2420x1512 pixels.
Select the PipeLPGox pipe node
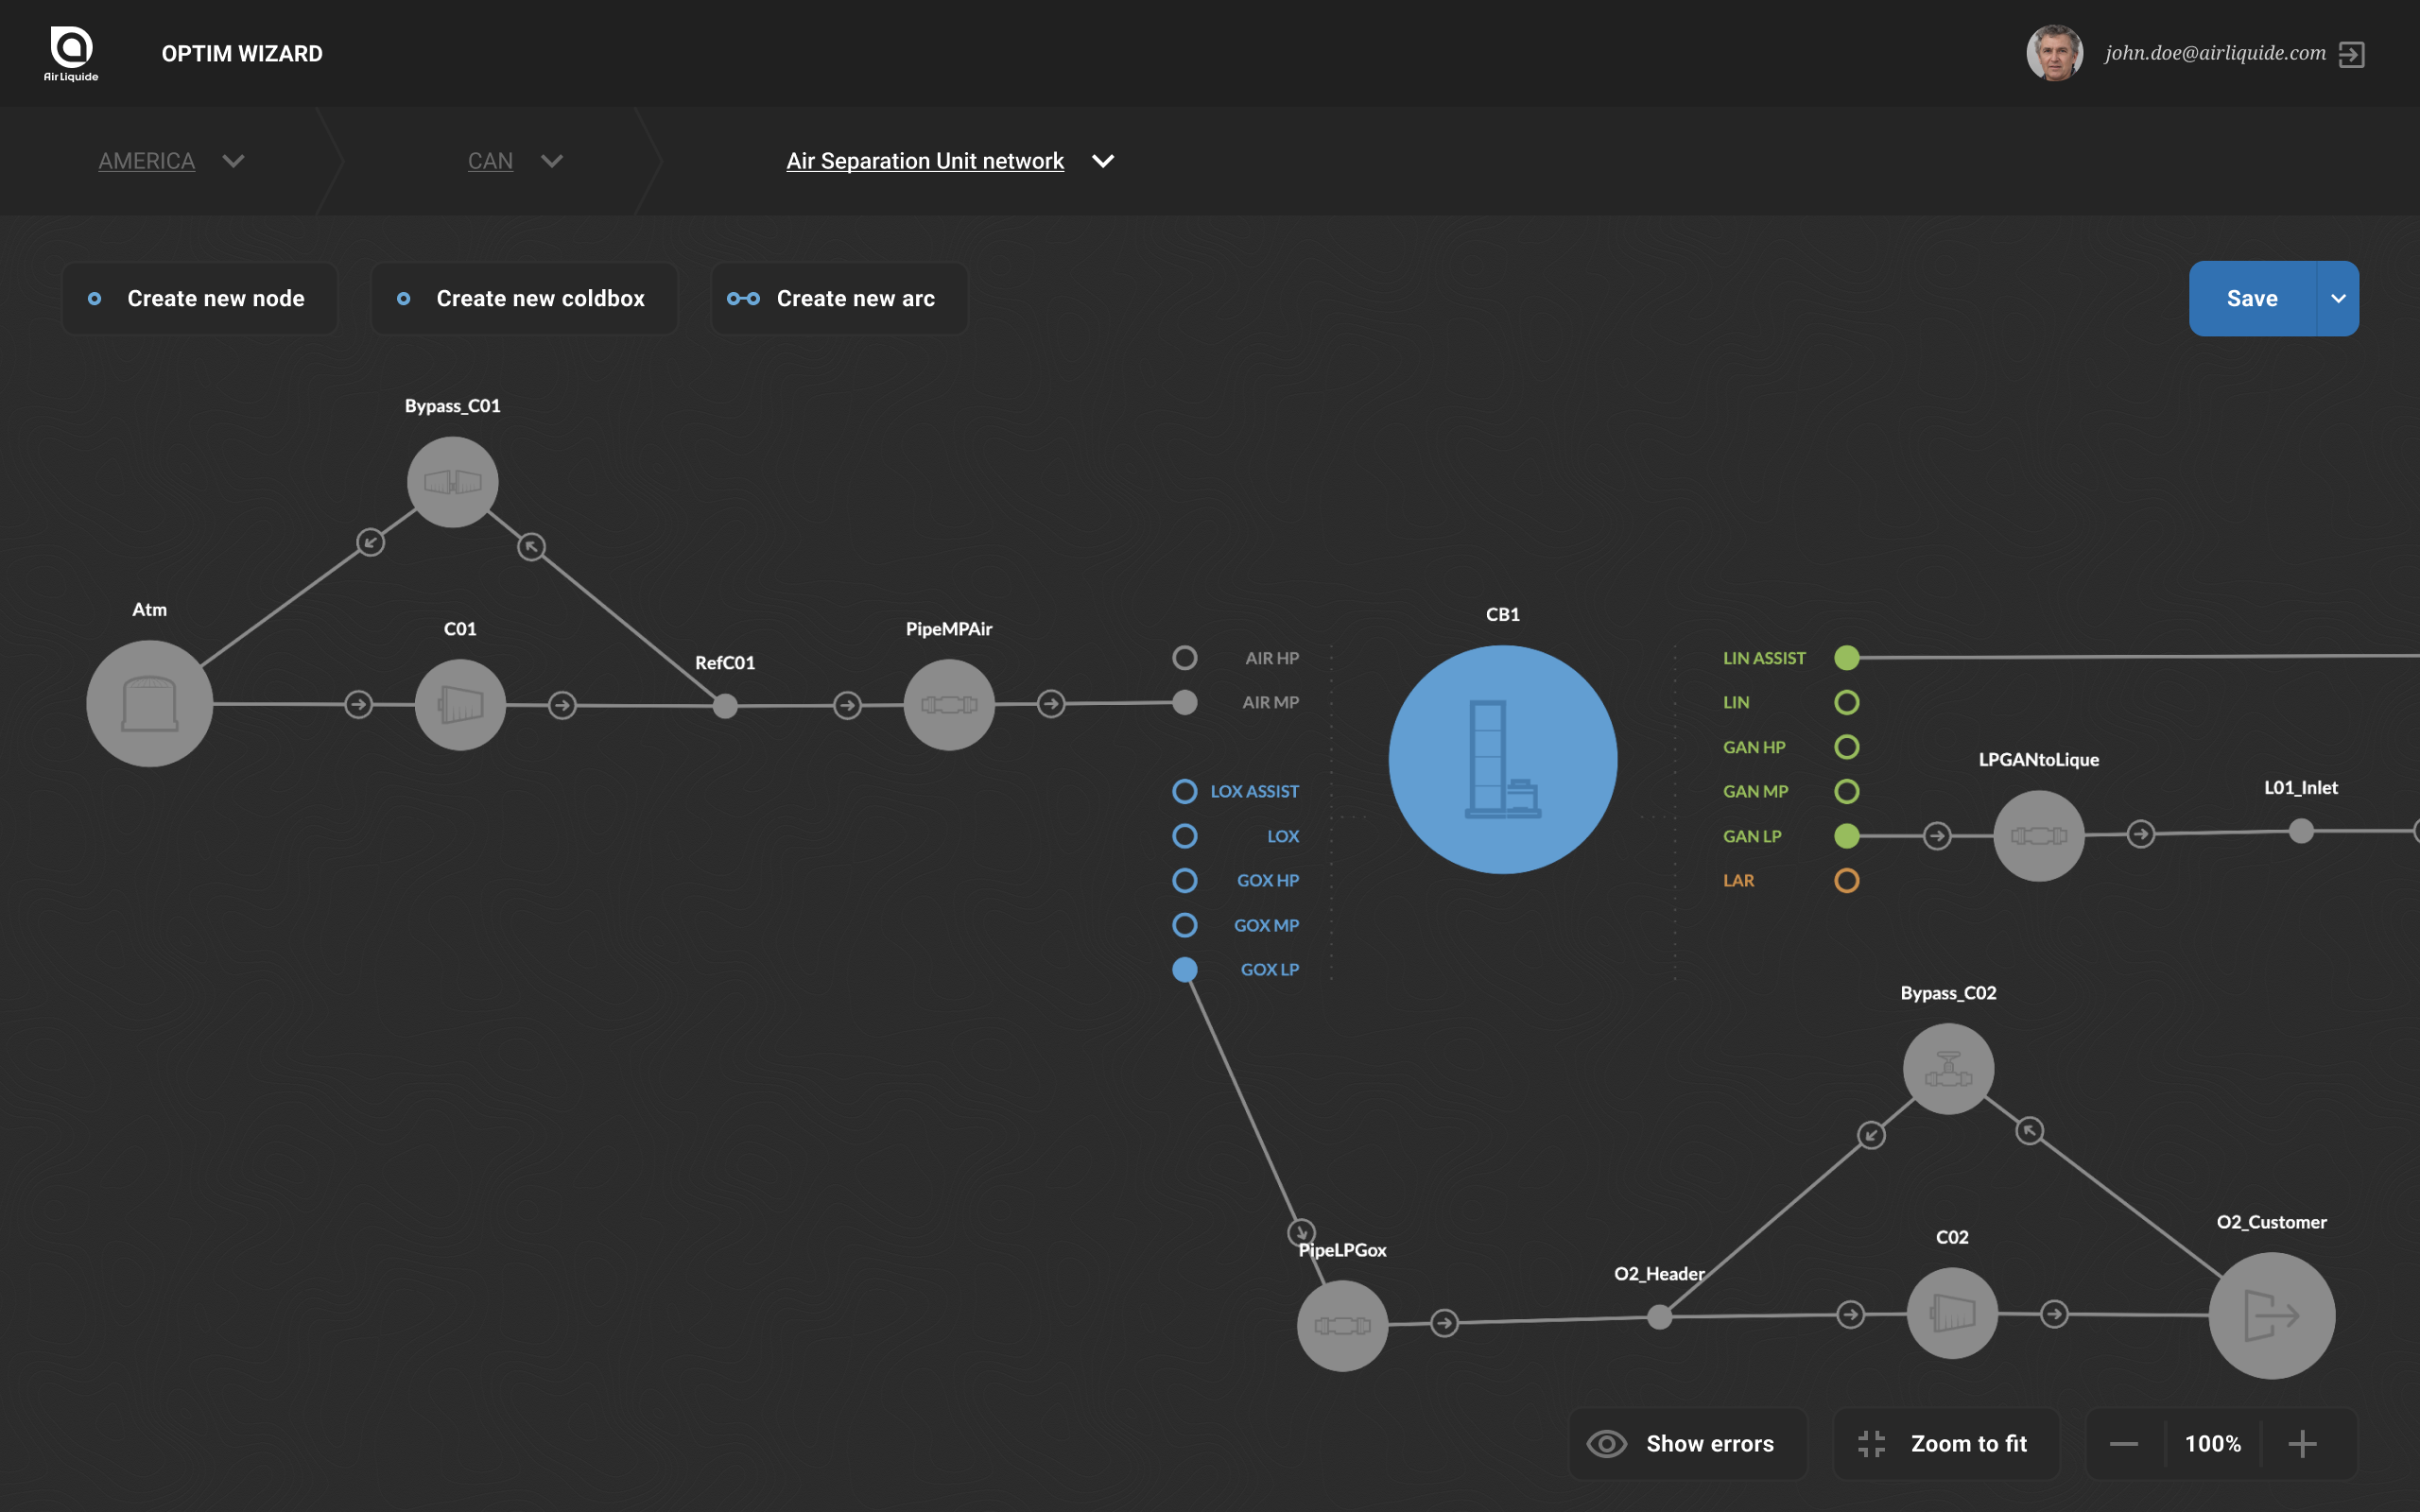pos(1342,1326)
